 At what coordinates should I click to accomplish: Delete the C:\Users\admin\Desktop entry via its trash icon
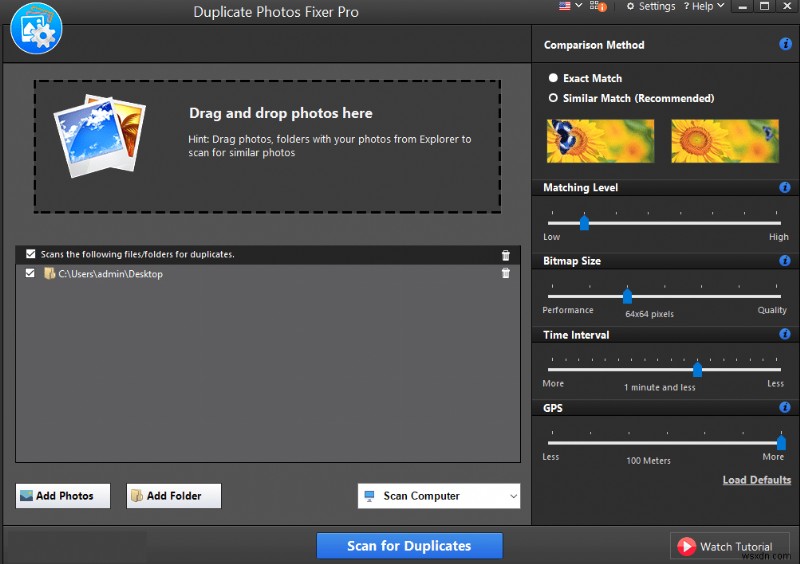(506, 274)
